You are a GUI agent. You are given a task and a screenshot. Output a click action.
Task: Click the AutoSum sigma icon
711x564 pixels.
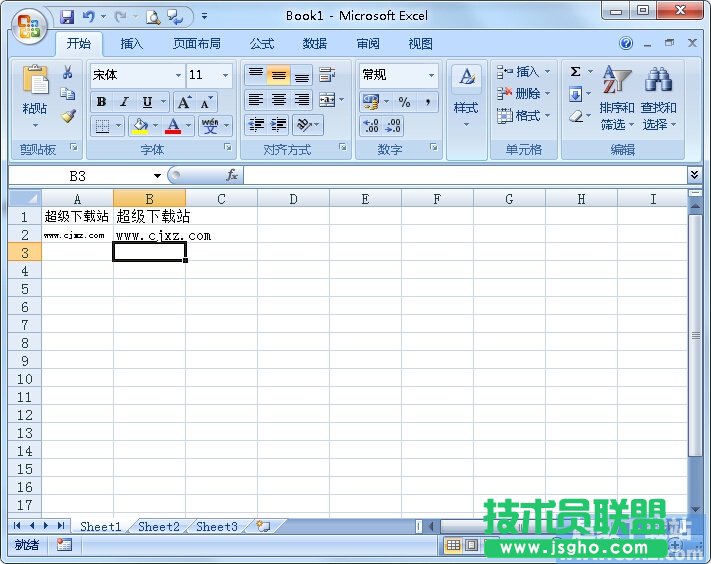coord(575,72)
